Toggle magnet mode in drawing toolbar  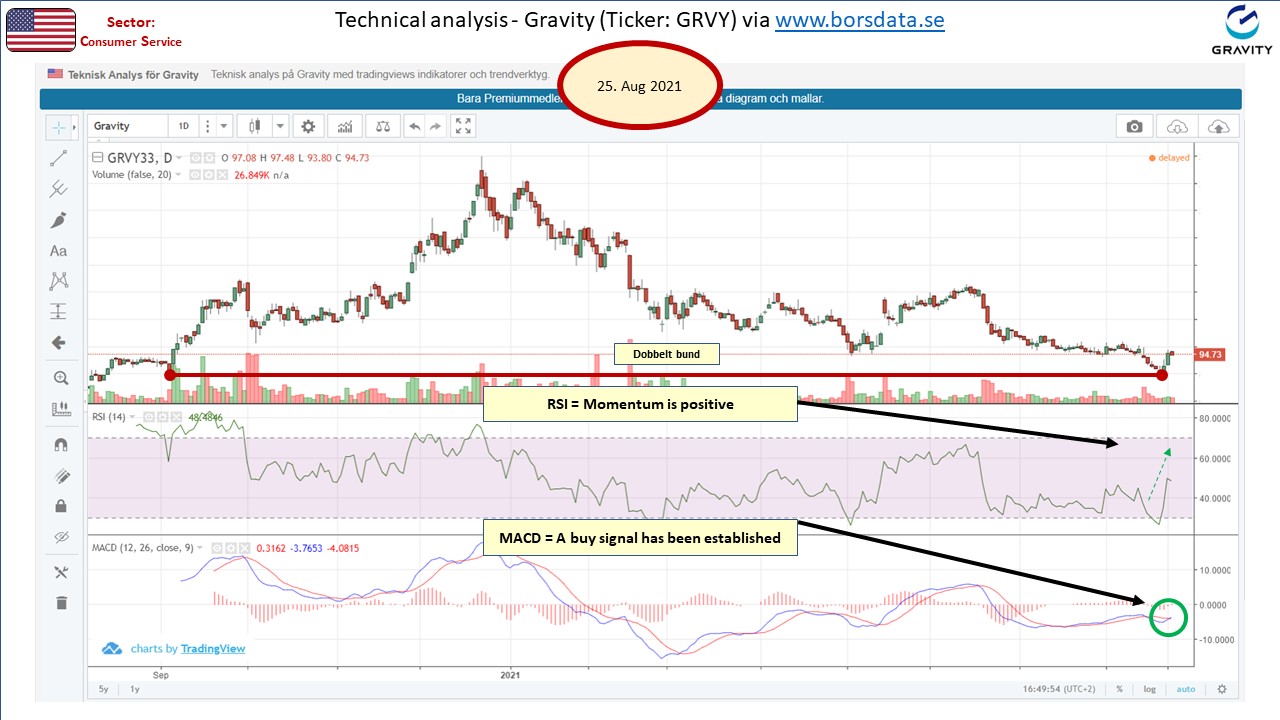(60, 445)
